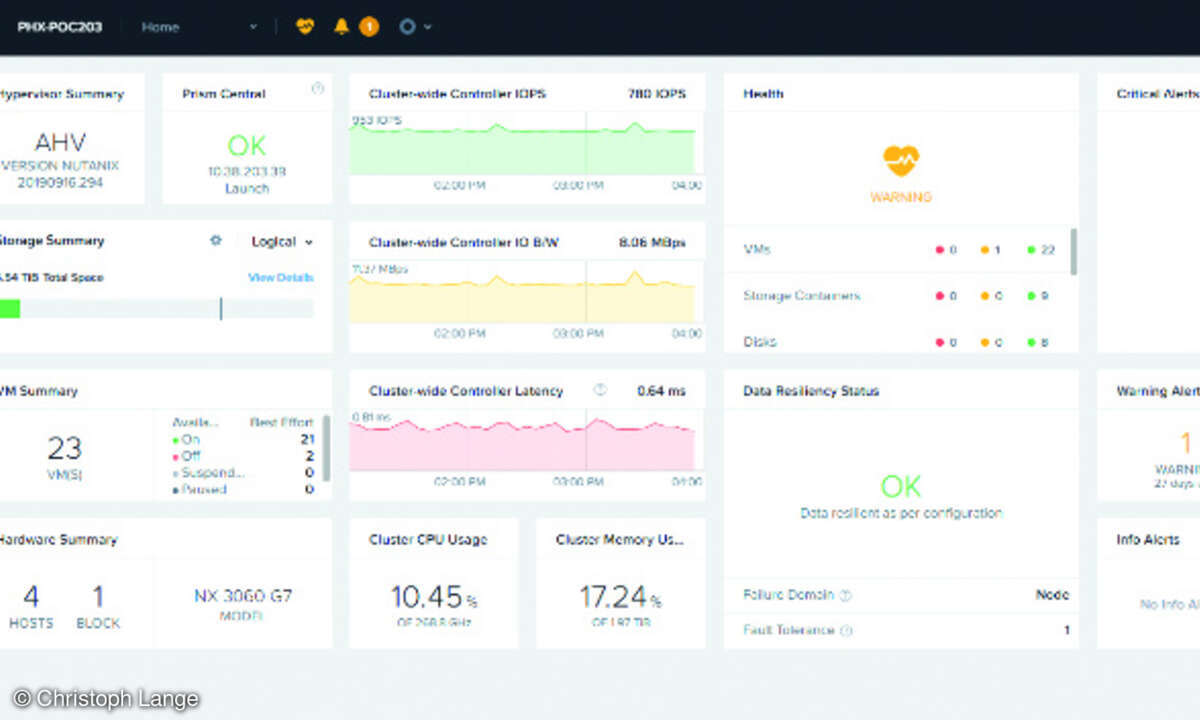Select the Disks row in Health
1200x720 pixels.
(896, 342)
